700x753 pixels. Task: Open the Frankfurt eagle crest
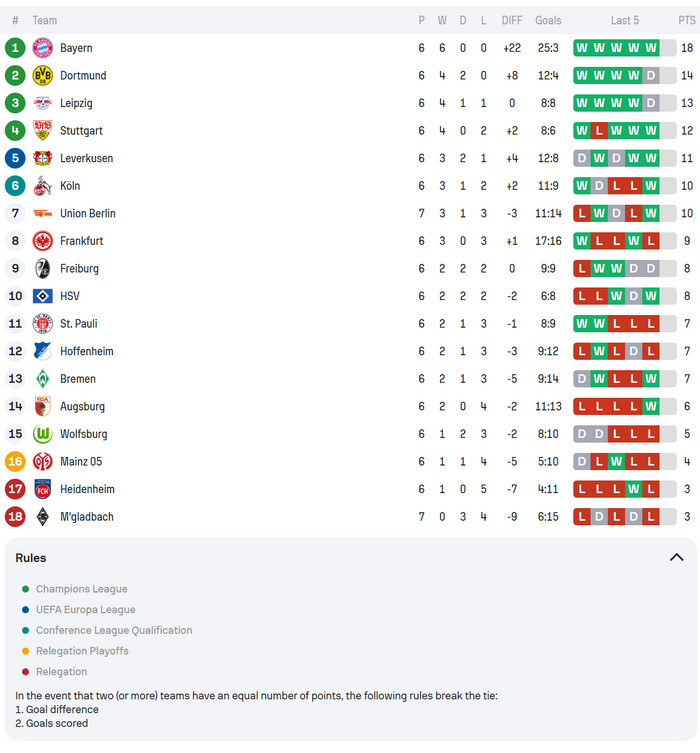pyautogui.click(x=43, y=241)
